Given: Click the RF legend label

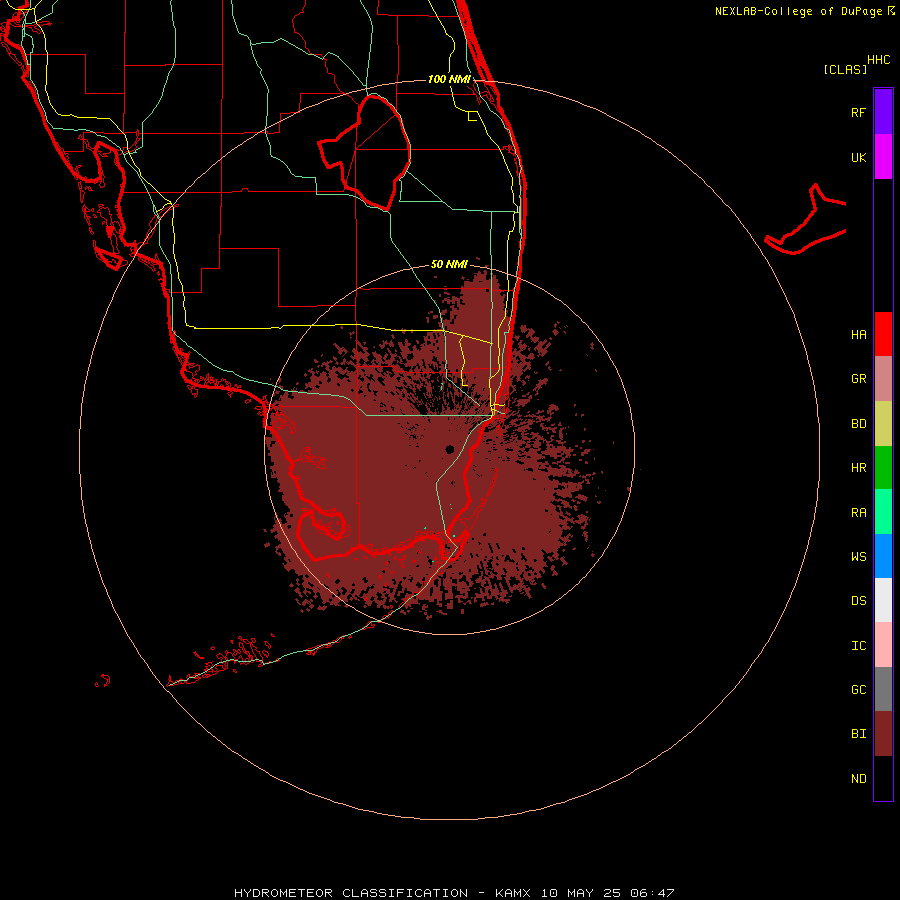Looking at the screenshot, I should click(858, 112).
